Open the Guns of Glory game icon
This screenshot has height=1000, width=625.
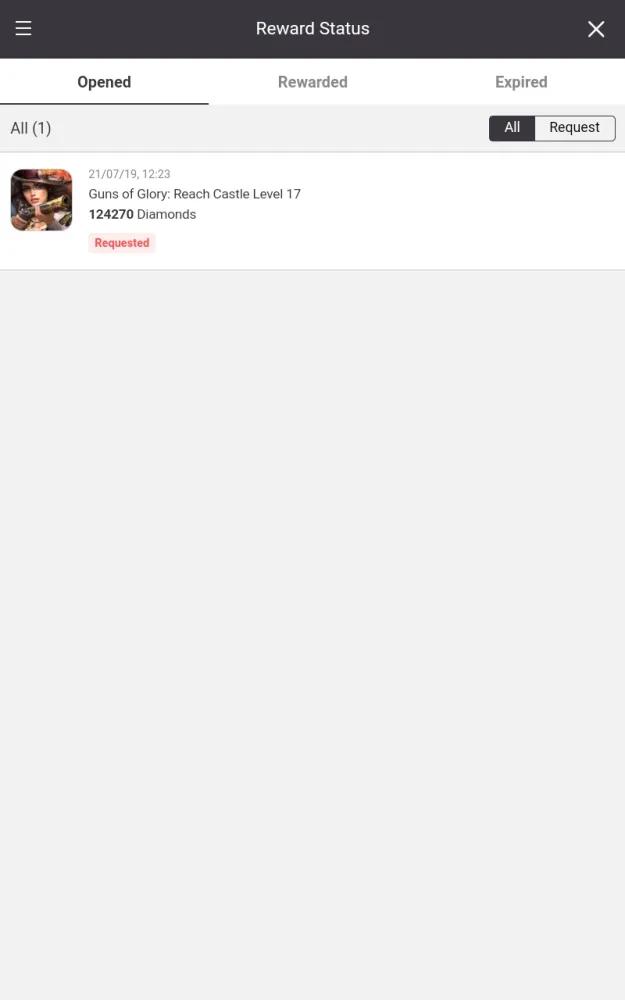pos(41,200)
